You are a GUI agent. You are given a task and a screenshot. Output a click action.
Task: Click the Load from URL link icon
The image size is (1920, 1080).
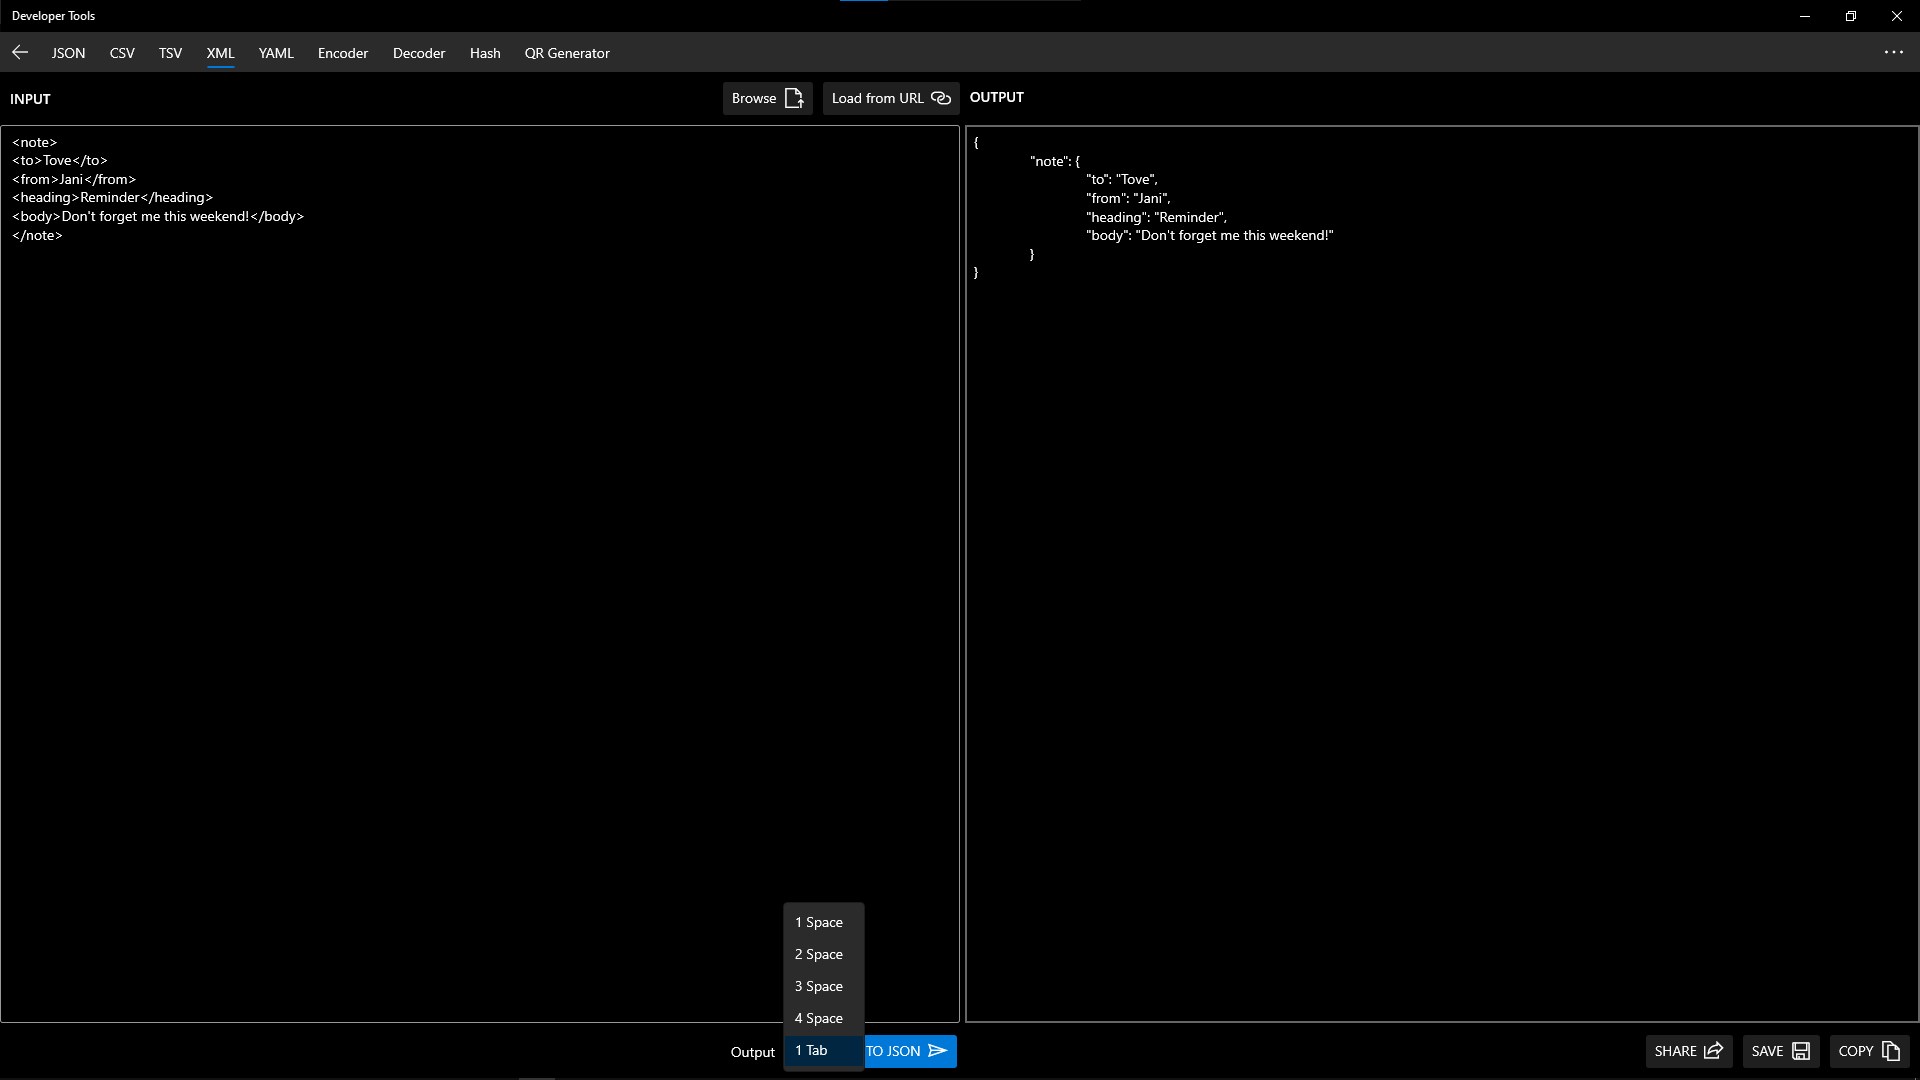coord(940,98)
